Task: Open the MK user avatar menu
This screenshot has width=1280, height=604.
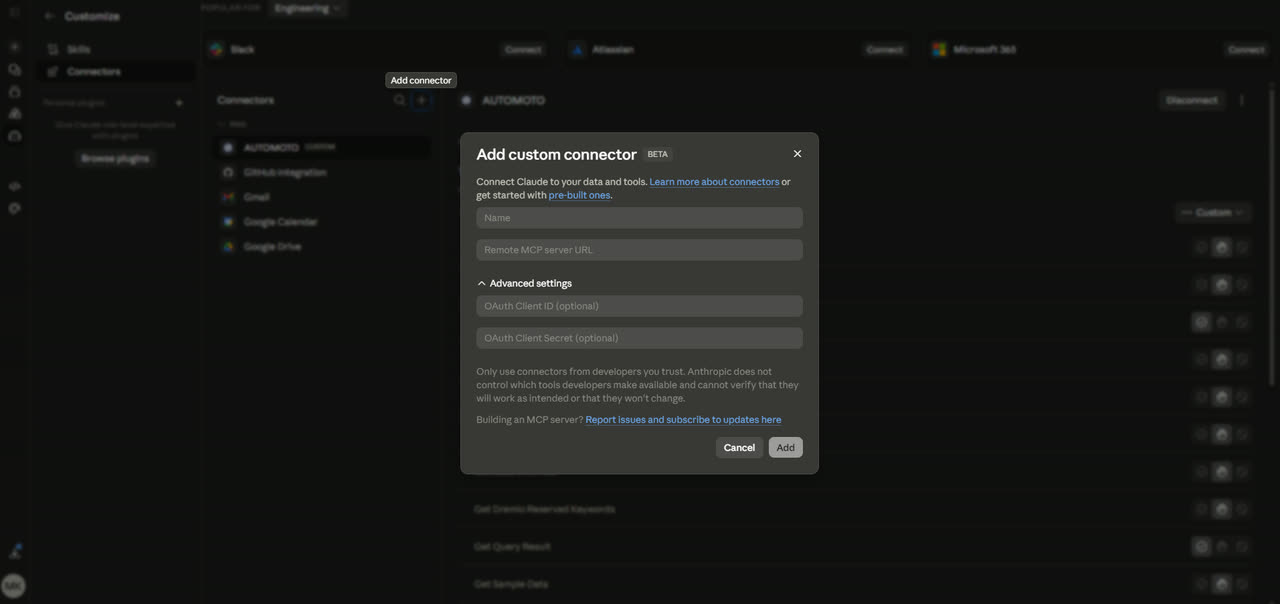Action: point(13,586)
